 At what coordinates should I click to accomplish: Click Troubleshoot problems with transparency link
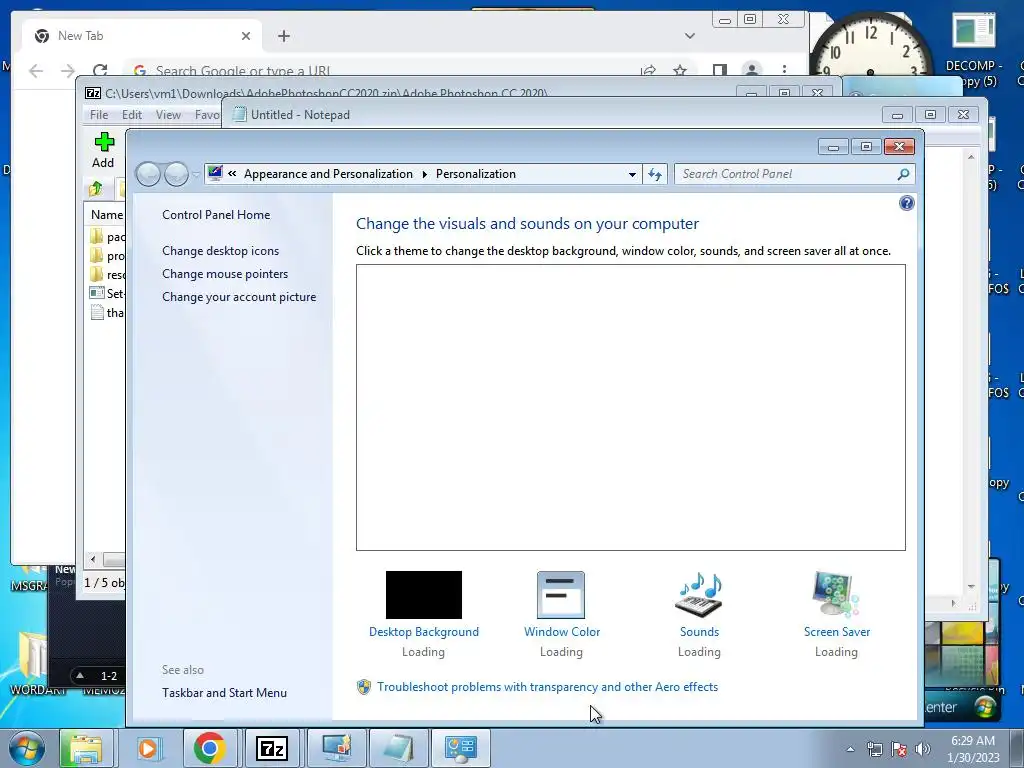point(547,687)
